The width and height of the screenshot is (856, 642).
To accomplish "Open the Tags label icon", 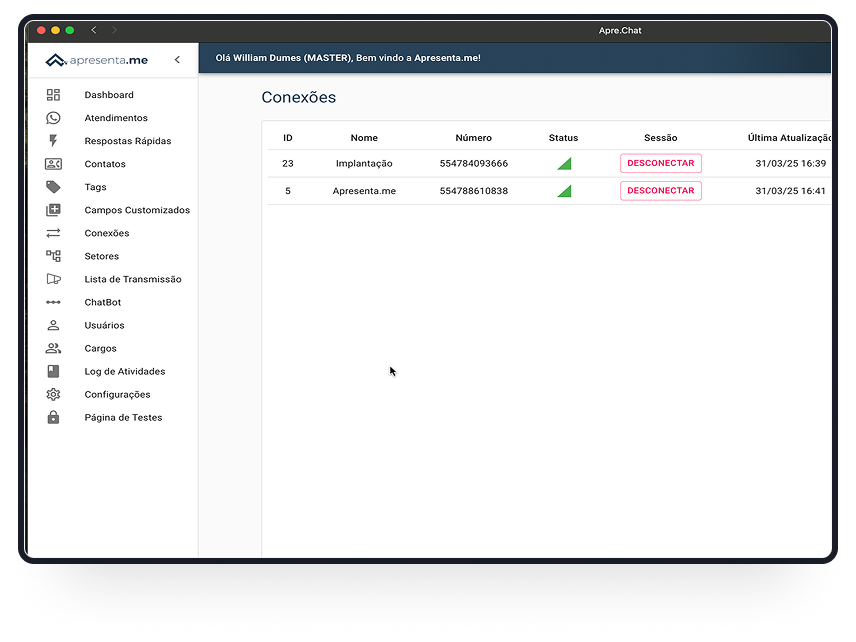I will pyautogui.click(x=53, y=187).
